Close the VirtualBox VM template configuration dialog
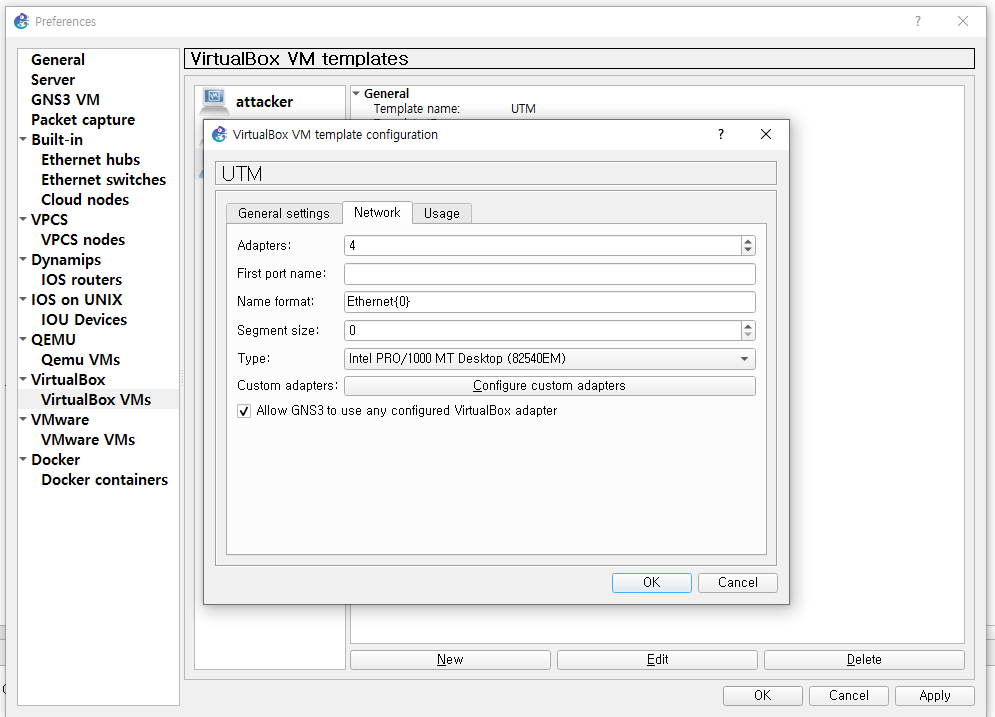Screen dimensions: 995x717 pos(766,135)
